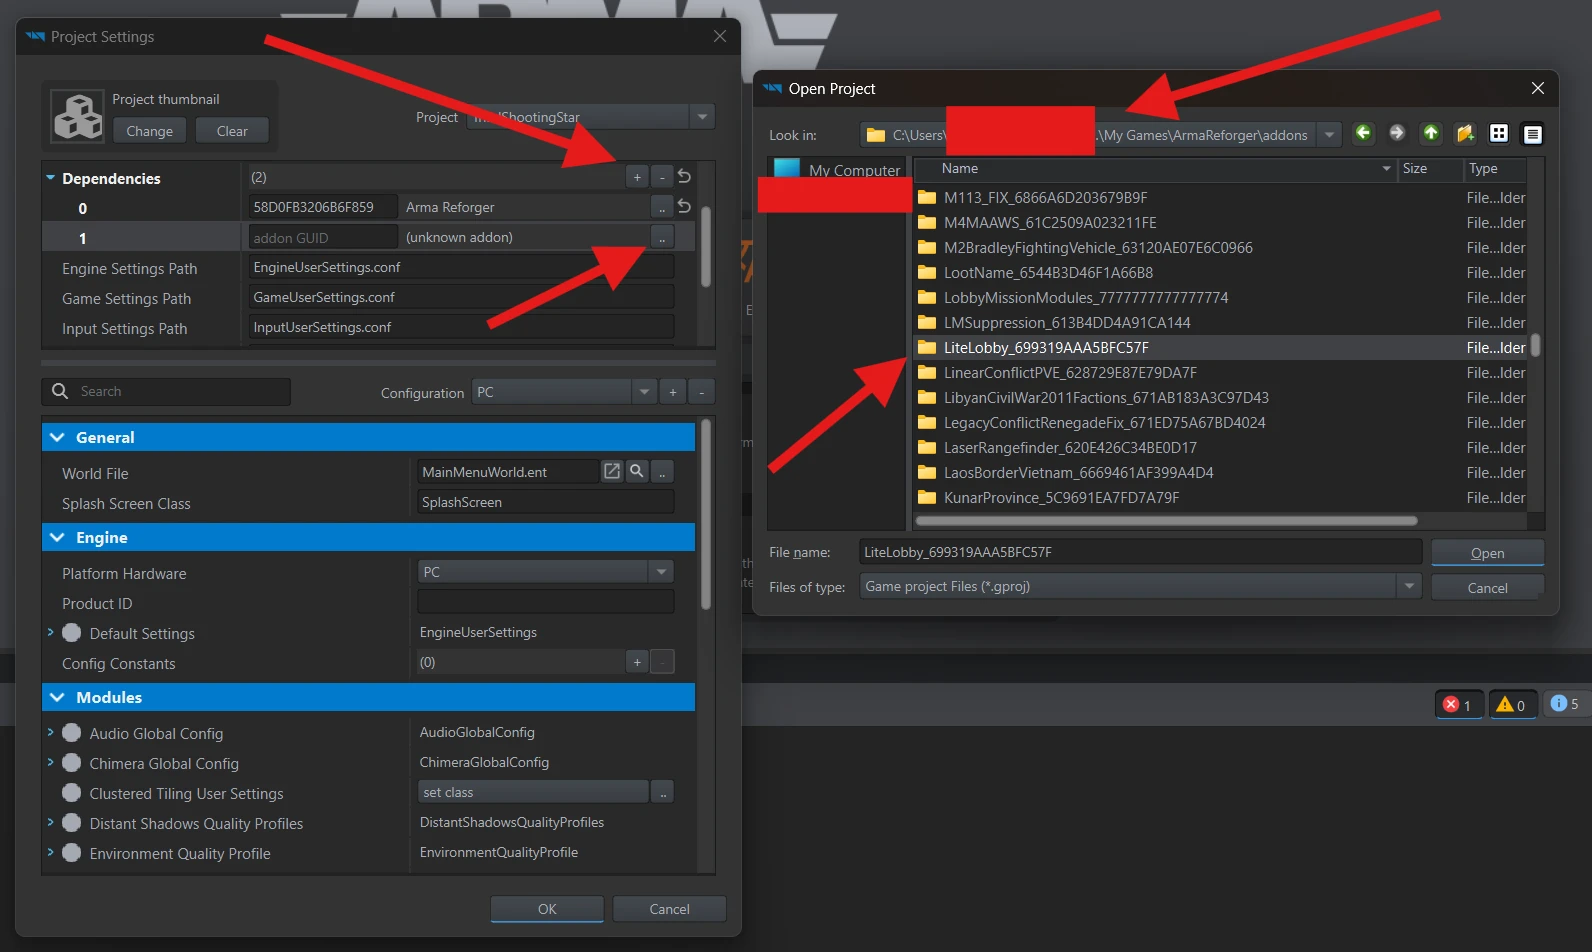Image resolution: width=1592 pixels, height=952 pixels.
Task: Browse for the unknown addon dependency
Action: 662,237
